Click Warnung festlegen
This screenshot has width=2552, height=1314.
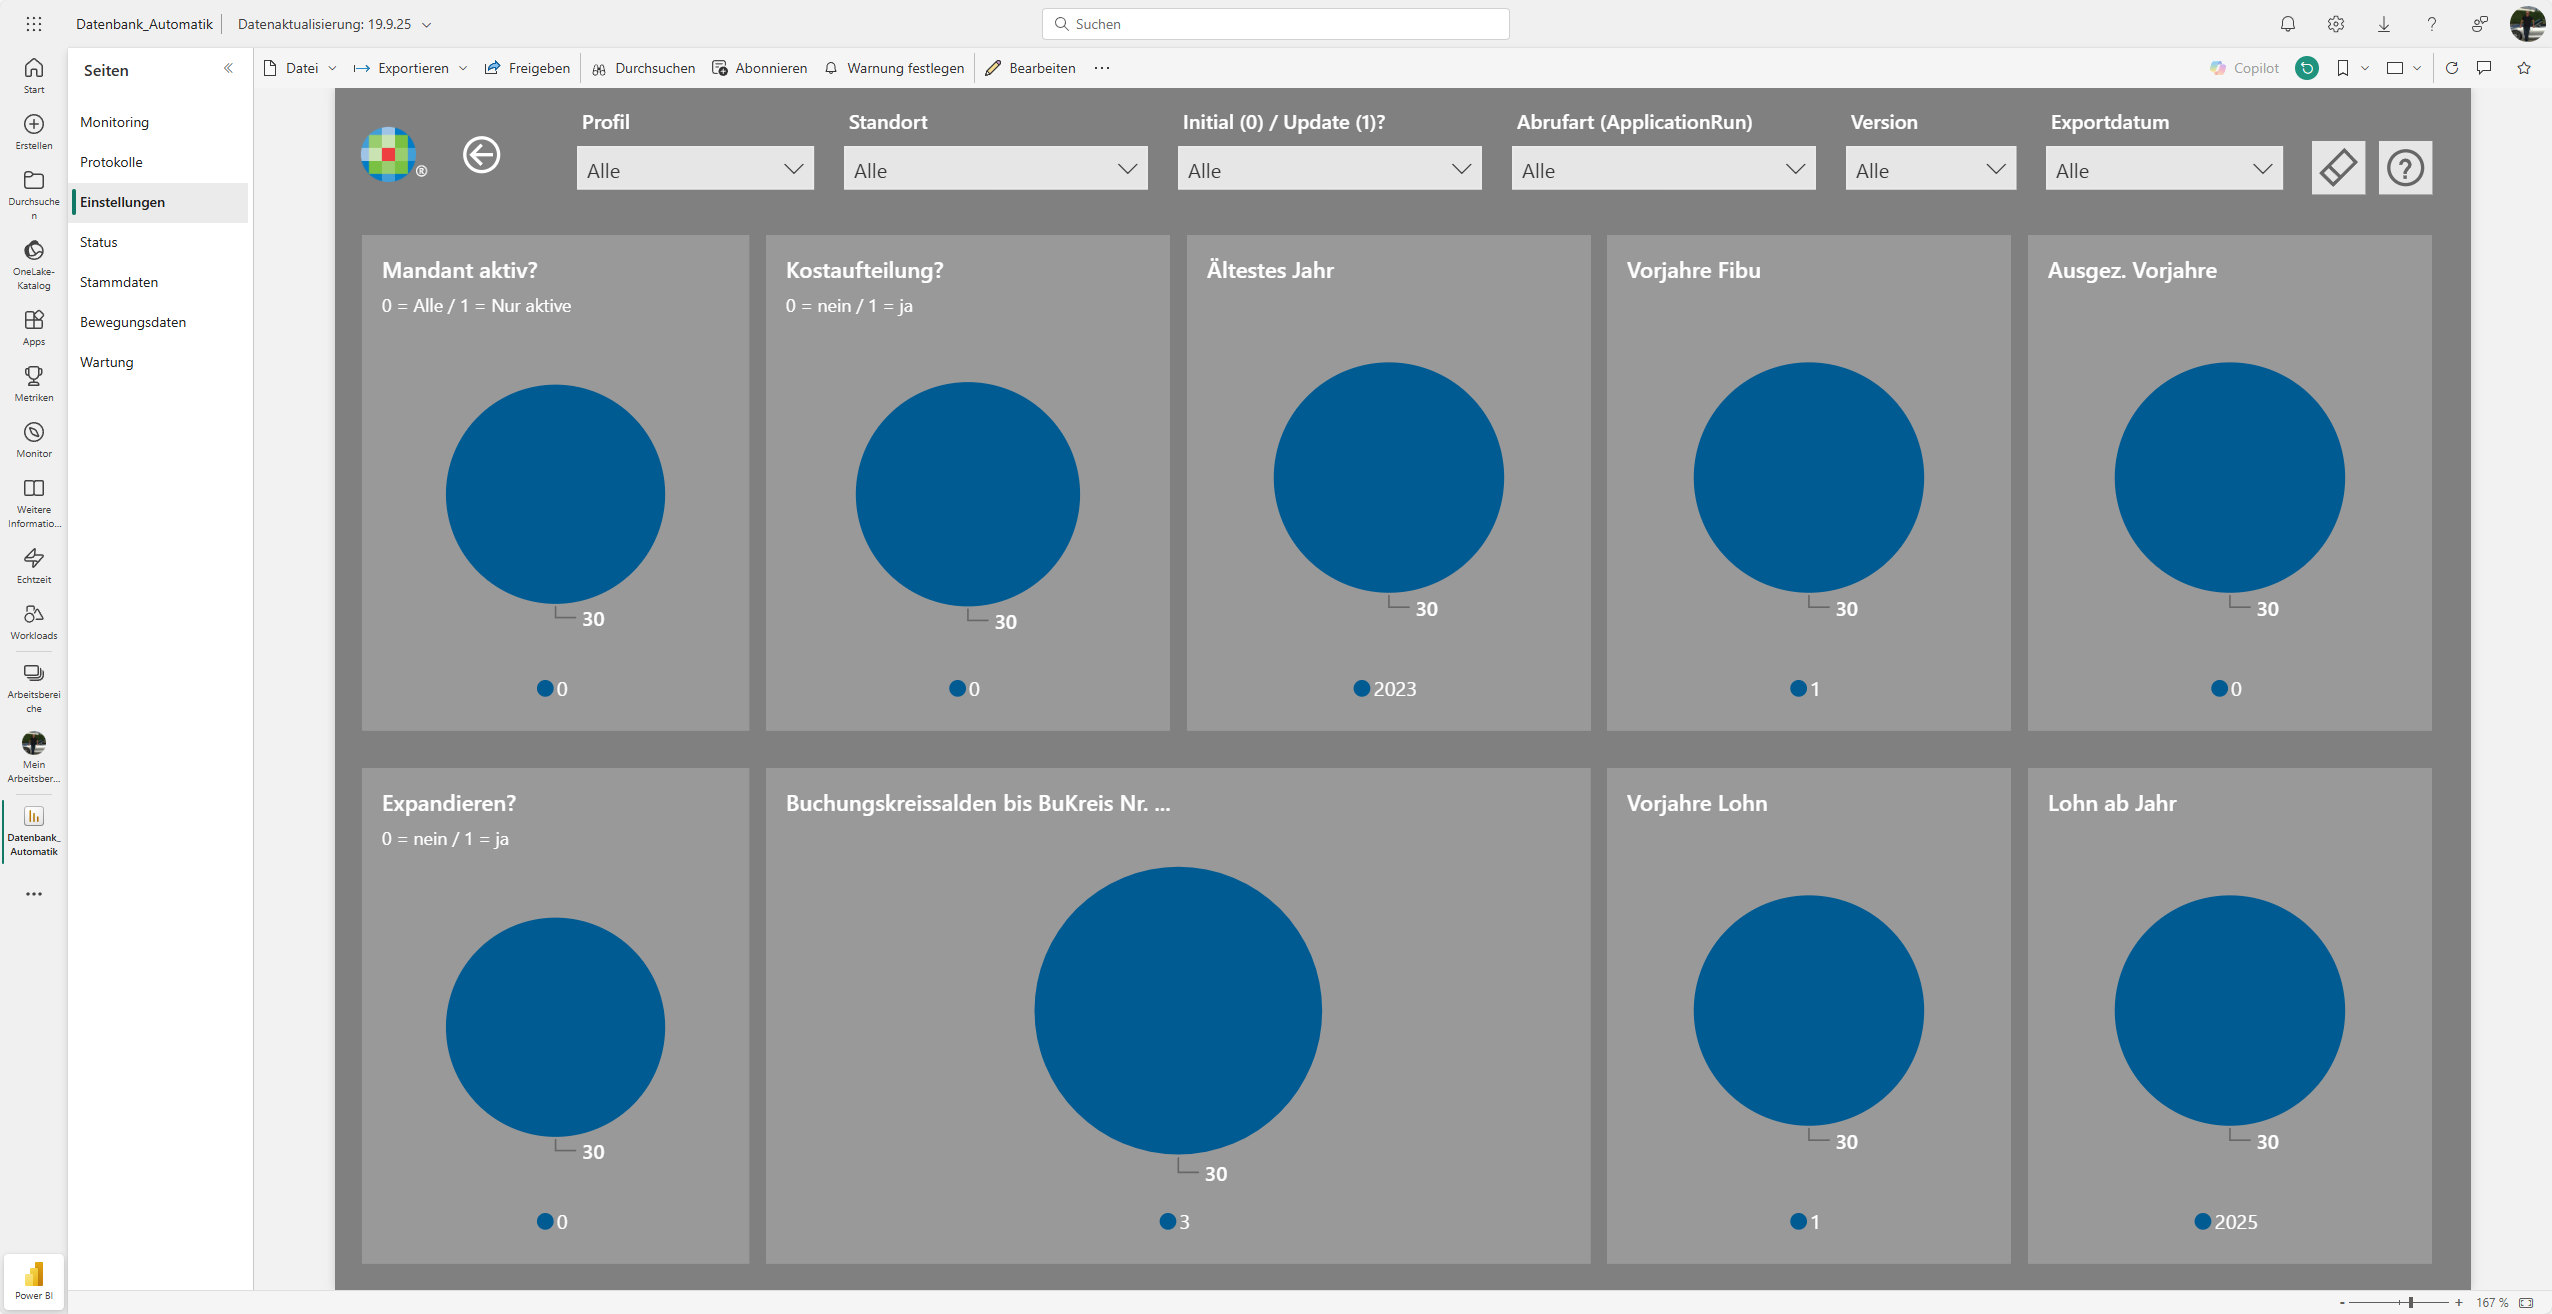(x=894, y=68)
